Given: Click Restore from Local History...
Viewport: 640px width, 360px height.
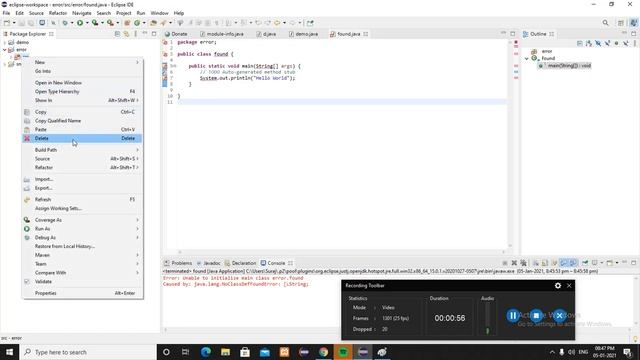Looking at the screenshot, I should [82, 247].
